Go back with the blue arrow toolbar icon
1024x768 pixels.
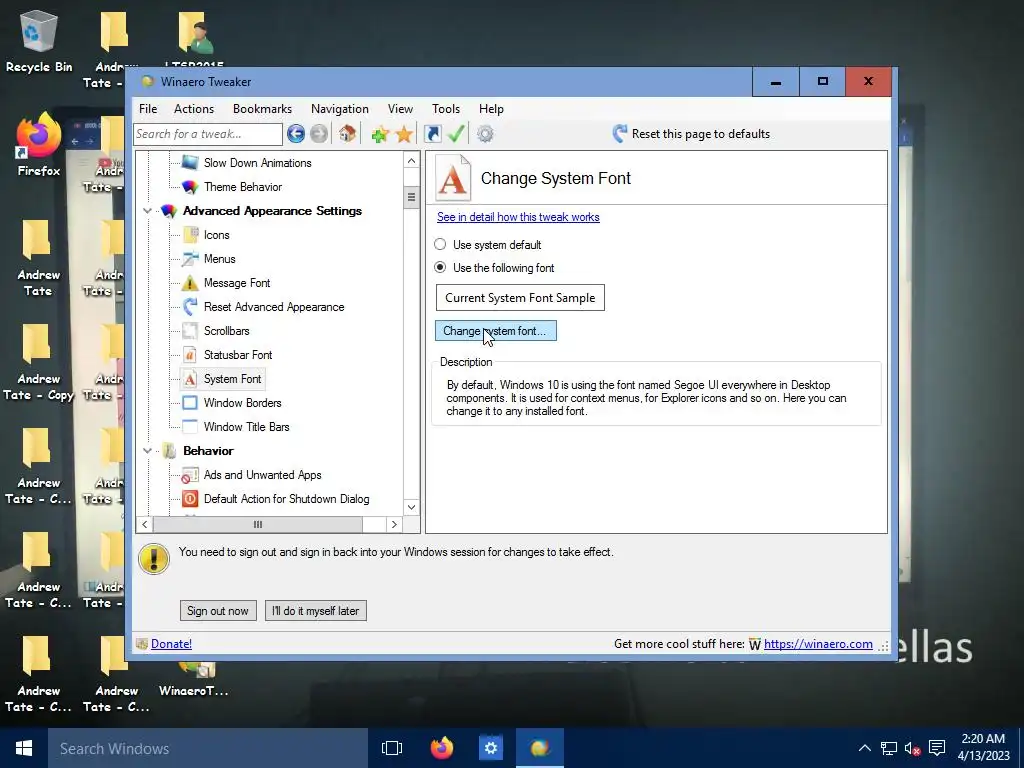click(x=296, y=134)
